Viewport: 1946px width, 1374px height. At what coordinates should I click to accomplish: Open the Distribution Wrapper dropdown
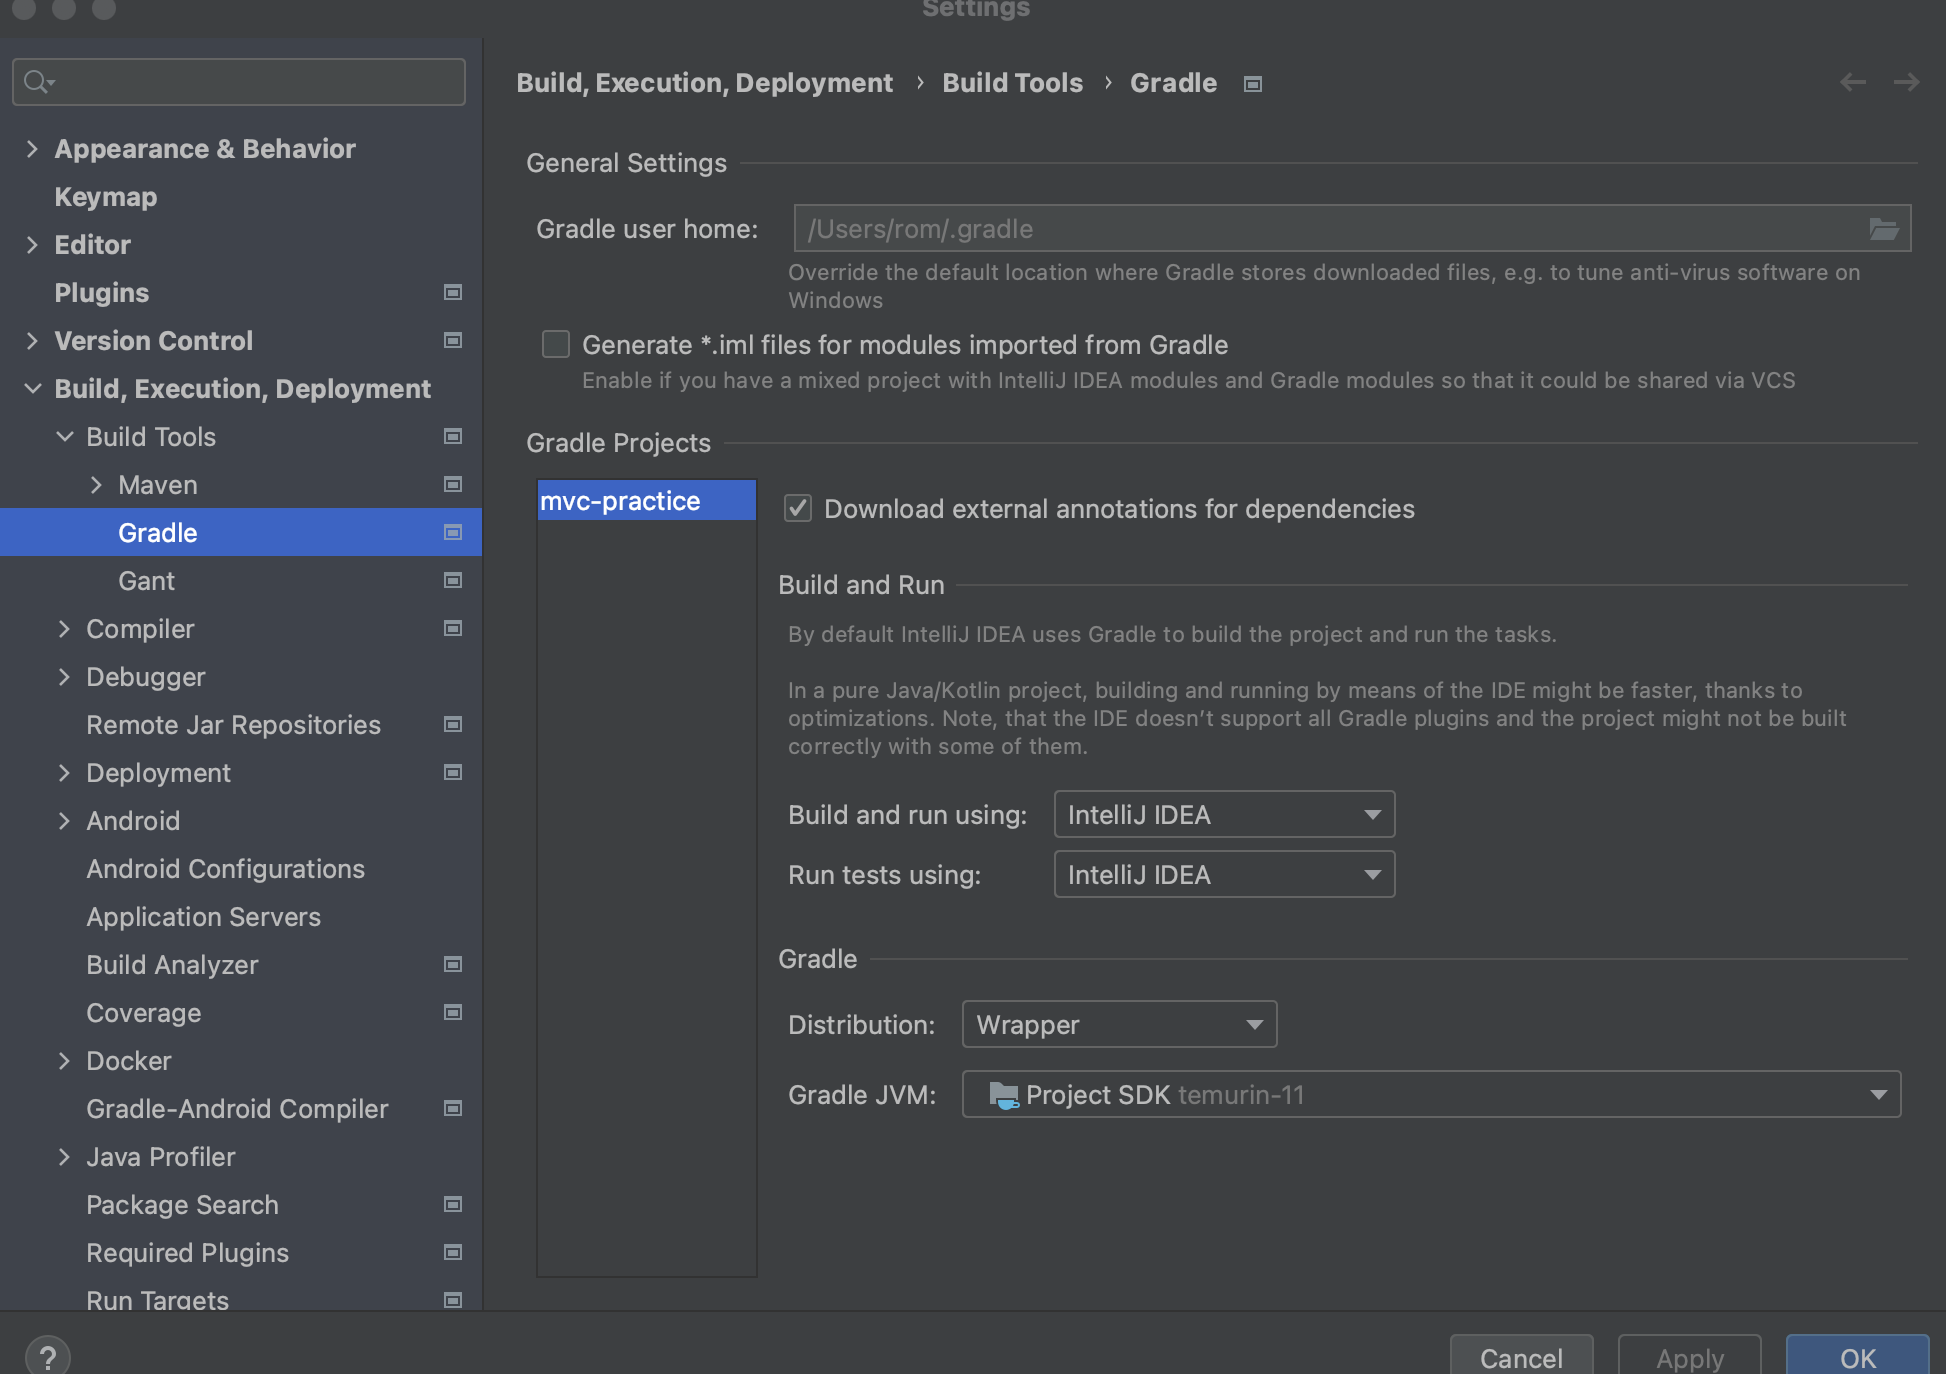coord(1119,1024)
